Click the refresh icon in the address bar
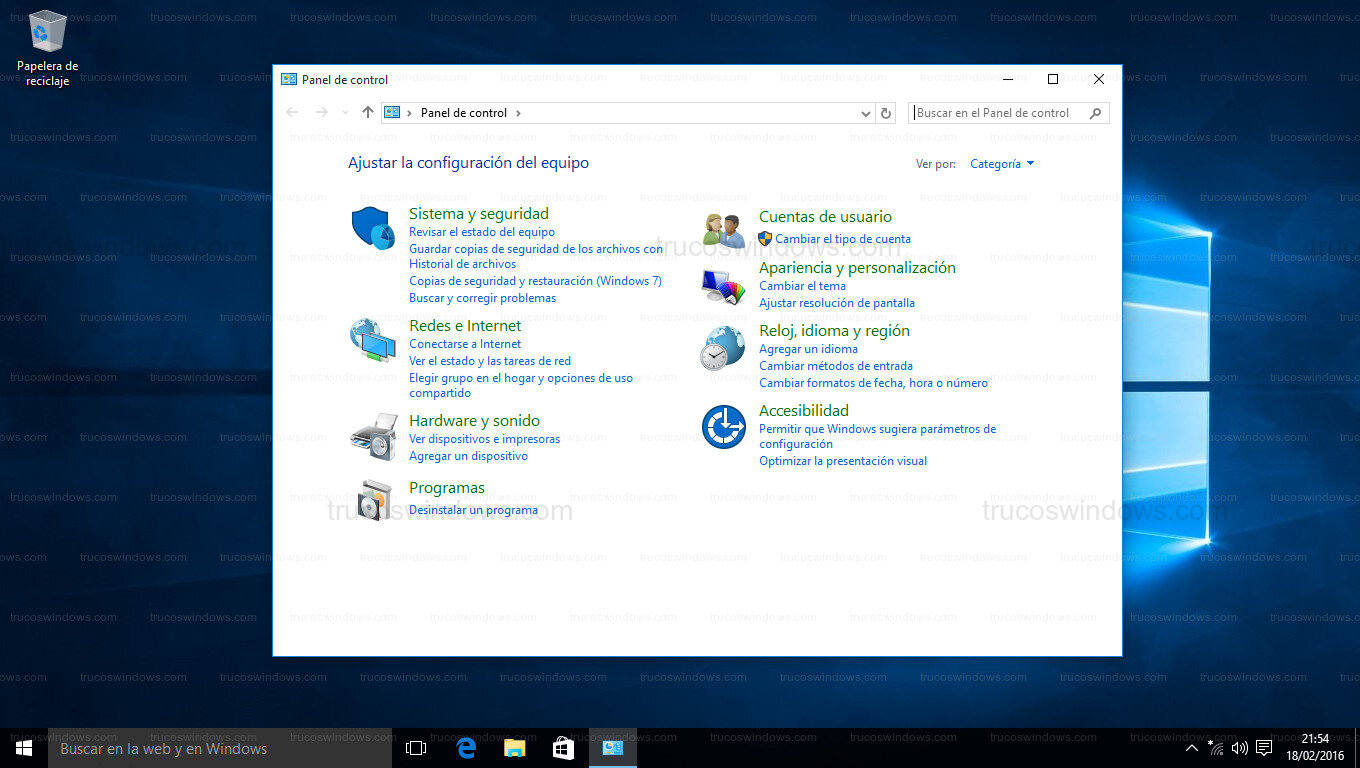Viewport: 1360px width, 768px height. (x=886, y=113)
